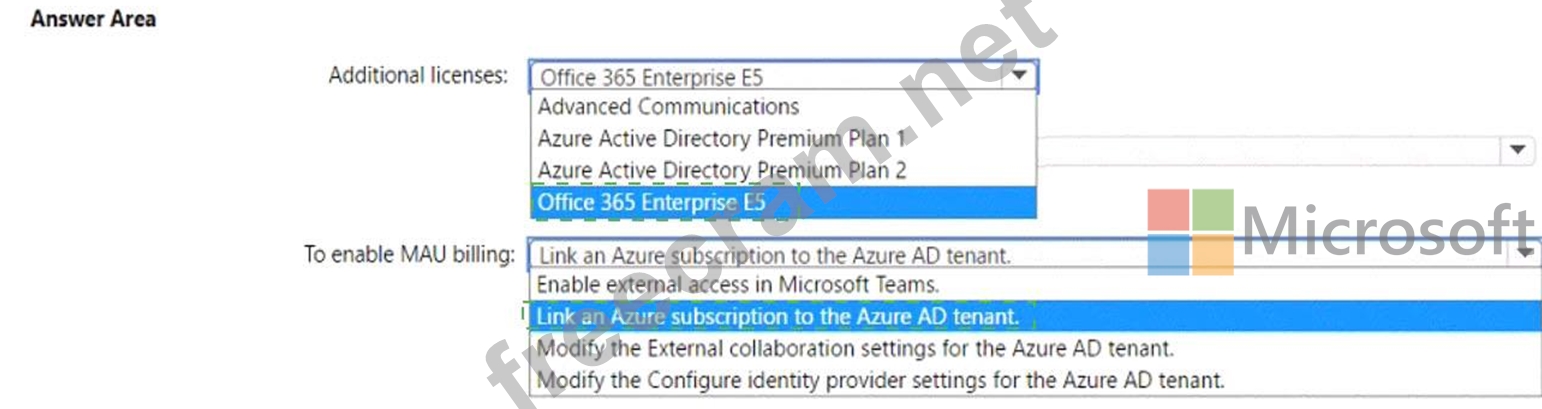Click the Microsoft four-square logo
Screen dimensions: 1542x409
coord(1190,232)
